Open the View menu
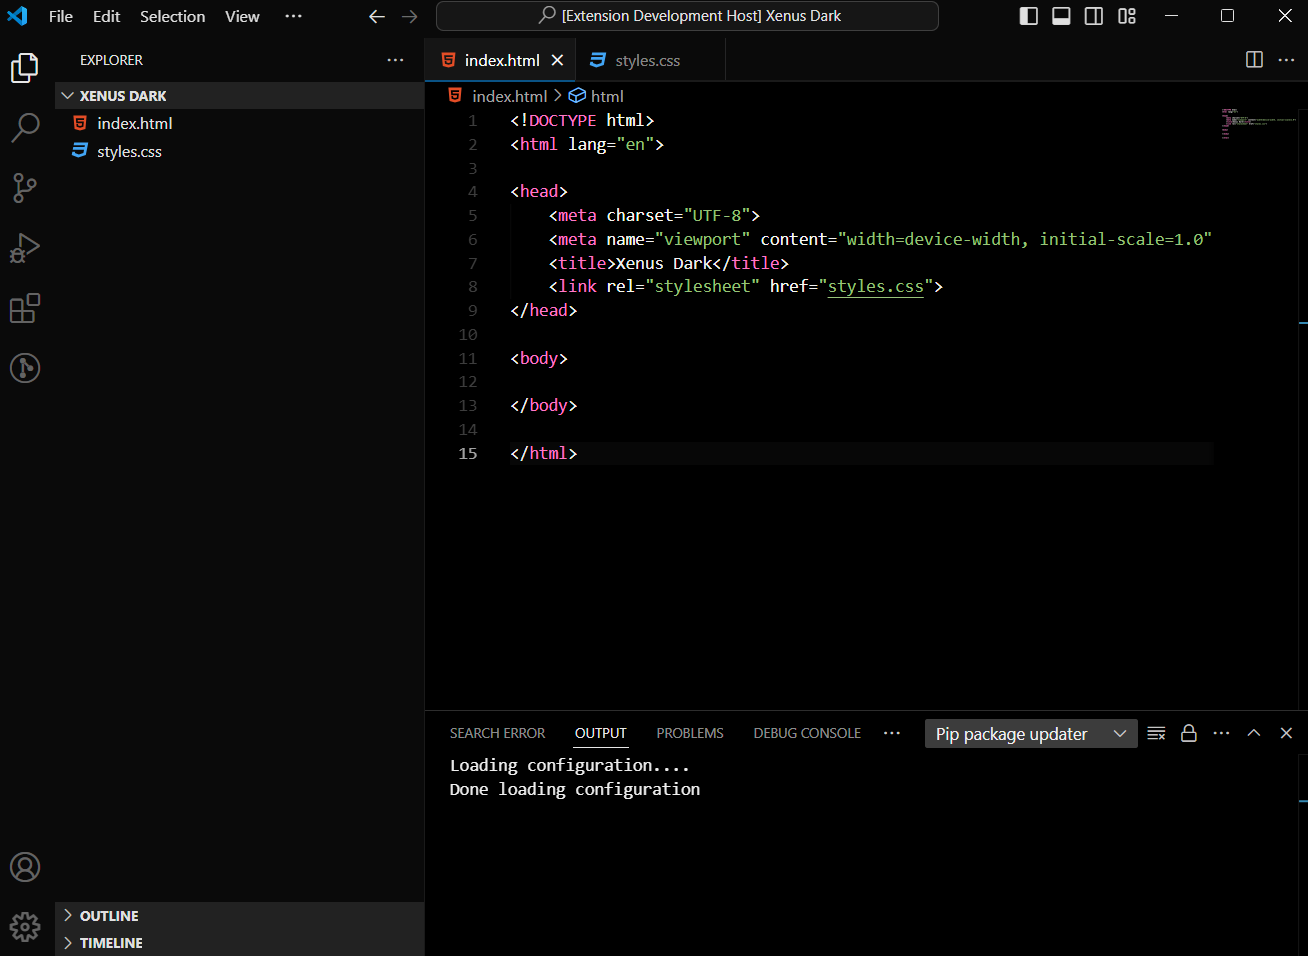Screen dimensions: 1308x956 pos(242,16)
